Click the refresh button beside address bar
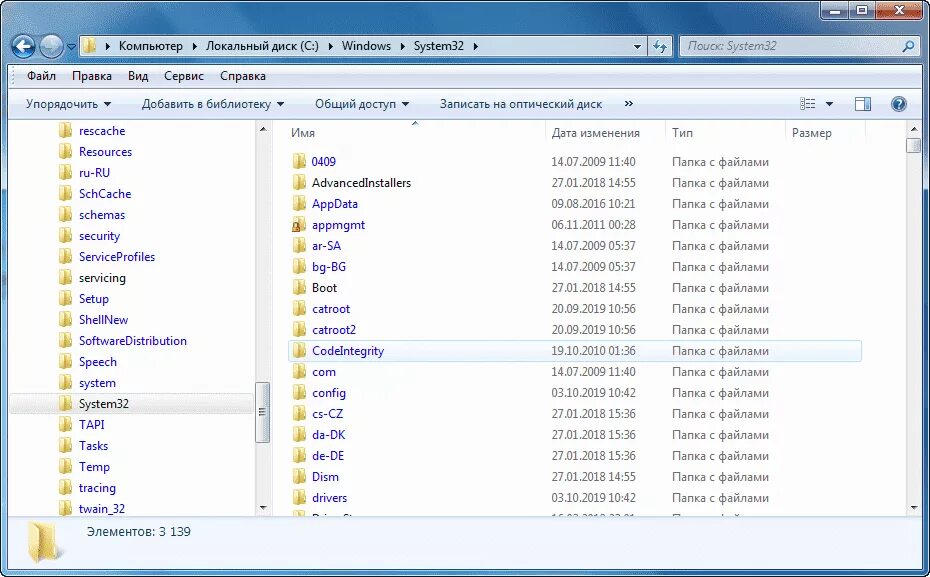 (x=660, y=46)
